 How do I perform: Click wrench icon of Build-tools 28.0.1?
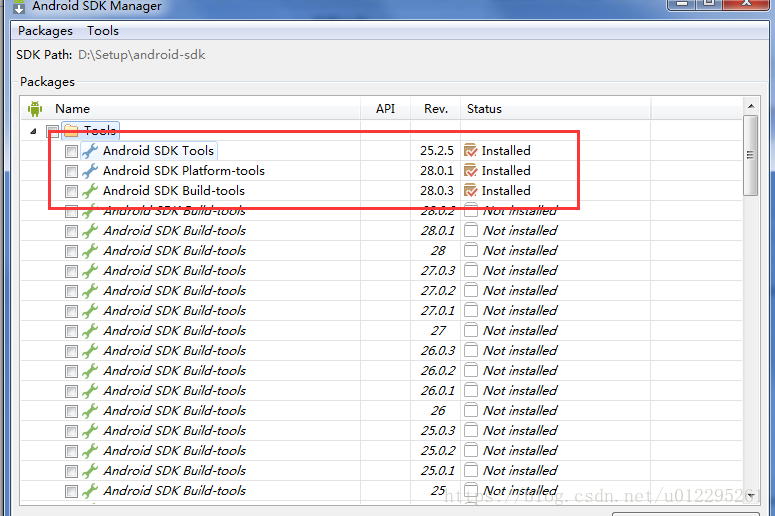(90, 231)
